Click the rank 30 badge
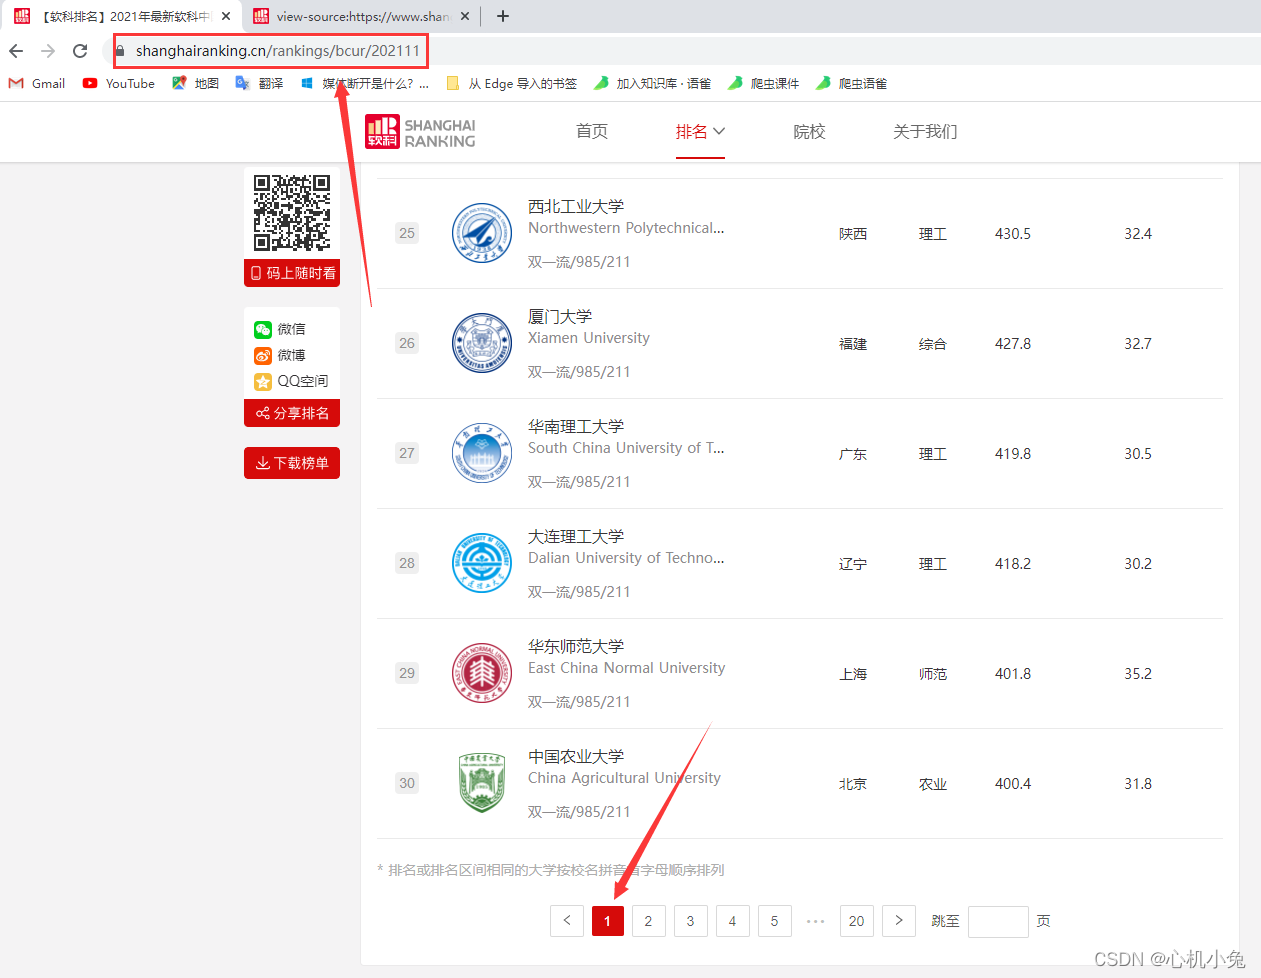1261x978 pixels. pos(407,783)
